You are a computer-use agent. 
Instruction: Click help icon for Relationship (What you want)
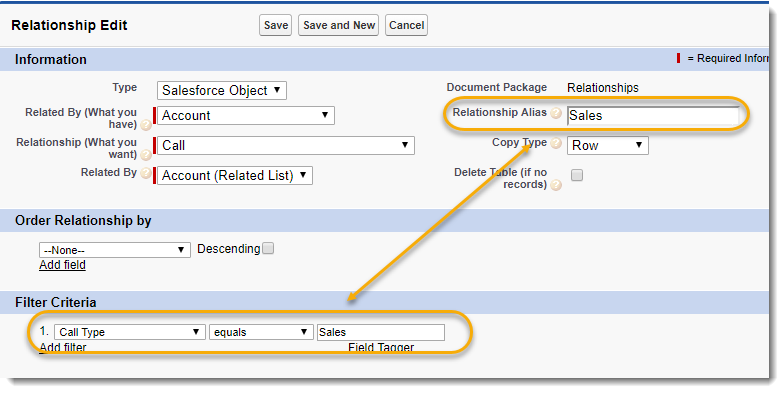tap(146, 155)
